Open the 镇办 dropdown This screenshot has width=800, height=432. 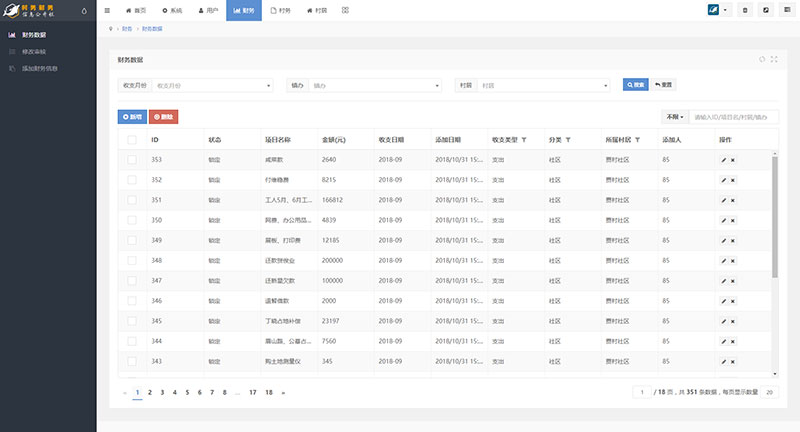374,85
